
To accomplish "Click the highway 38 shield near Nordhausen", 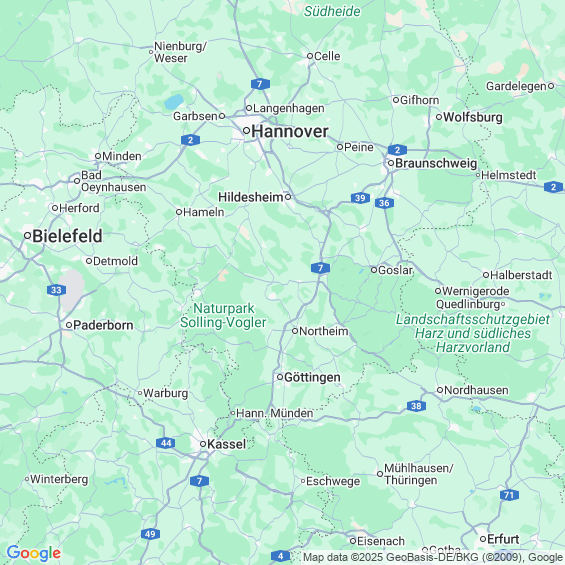I will point(416,406).
